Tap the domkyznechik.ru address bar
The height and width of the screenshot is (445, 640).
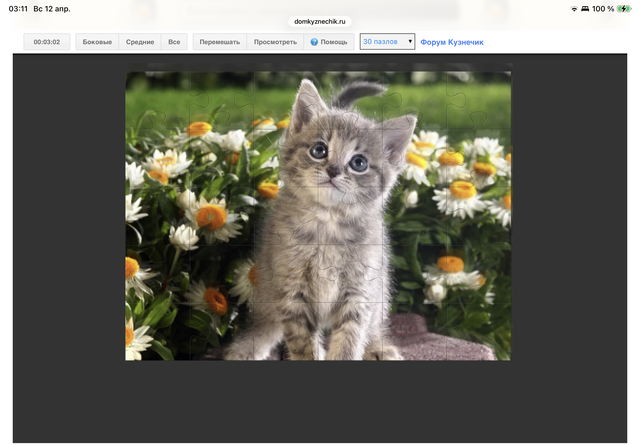pos(319,21)
